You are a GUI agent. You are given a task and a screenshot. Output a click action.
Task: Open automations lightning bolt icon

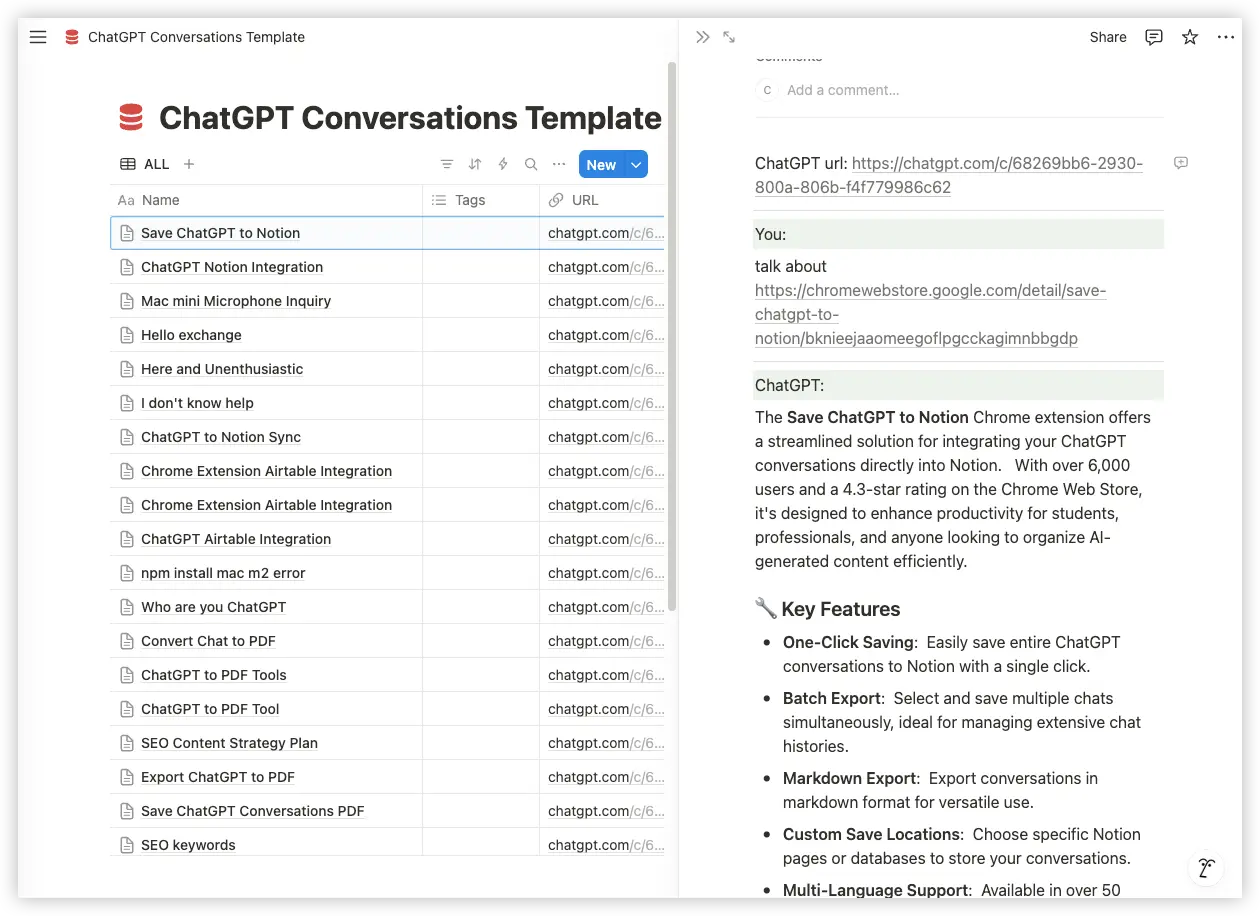tap(503, 165)
